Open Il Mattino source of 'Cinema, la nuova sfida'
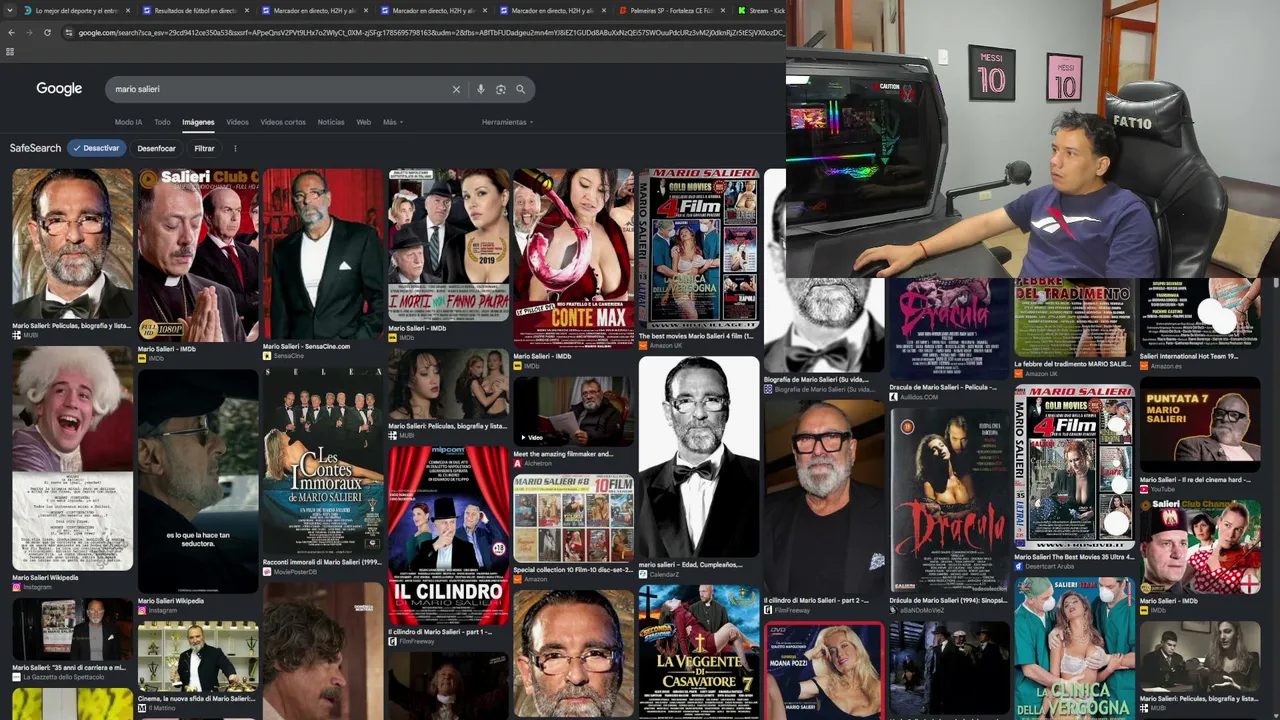The image size is (1280, 720). click(x=156, y=708)
